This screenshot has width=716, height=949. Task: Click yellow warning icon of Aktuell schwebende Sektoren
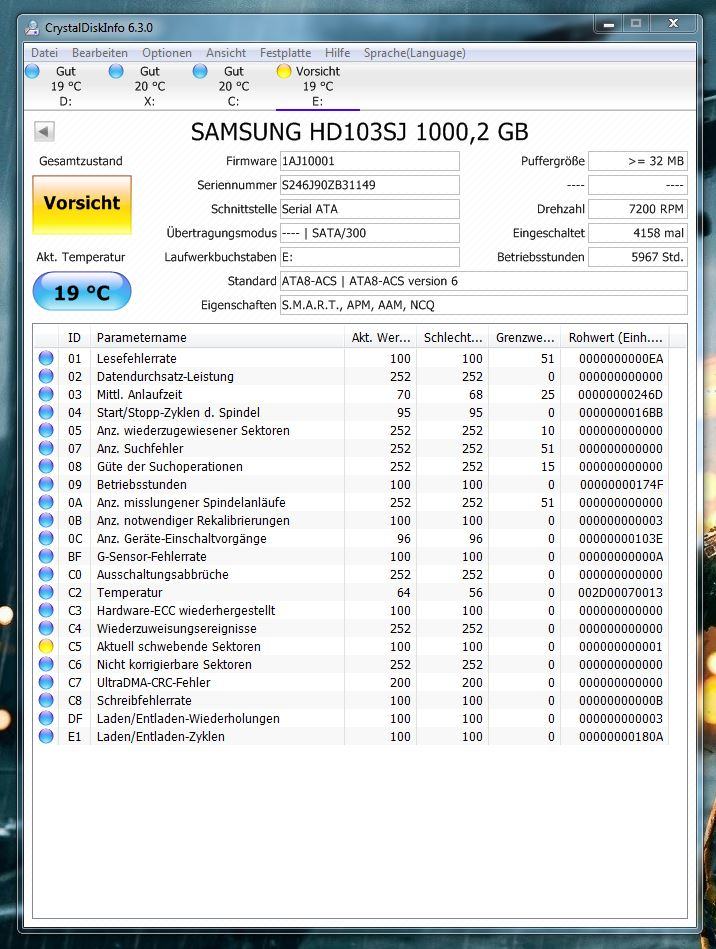point(46,646)
